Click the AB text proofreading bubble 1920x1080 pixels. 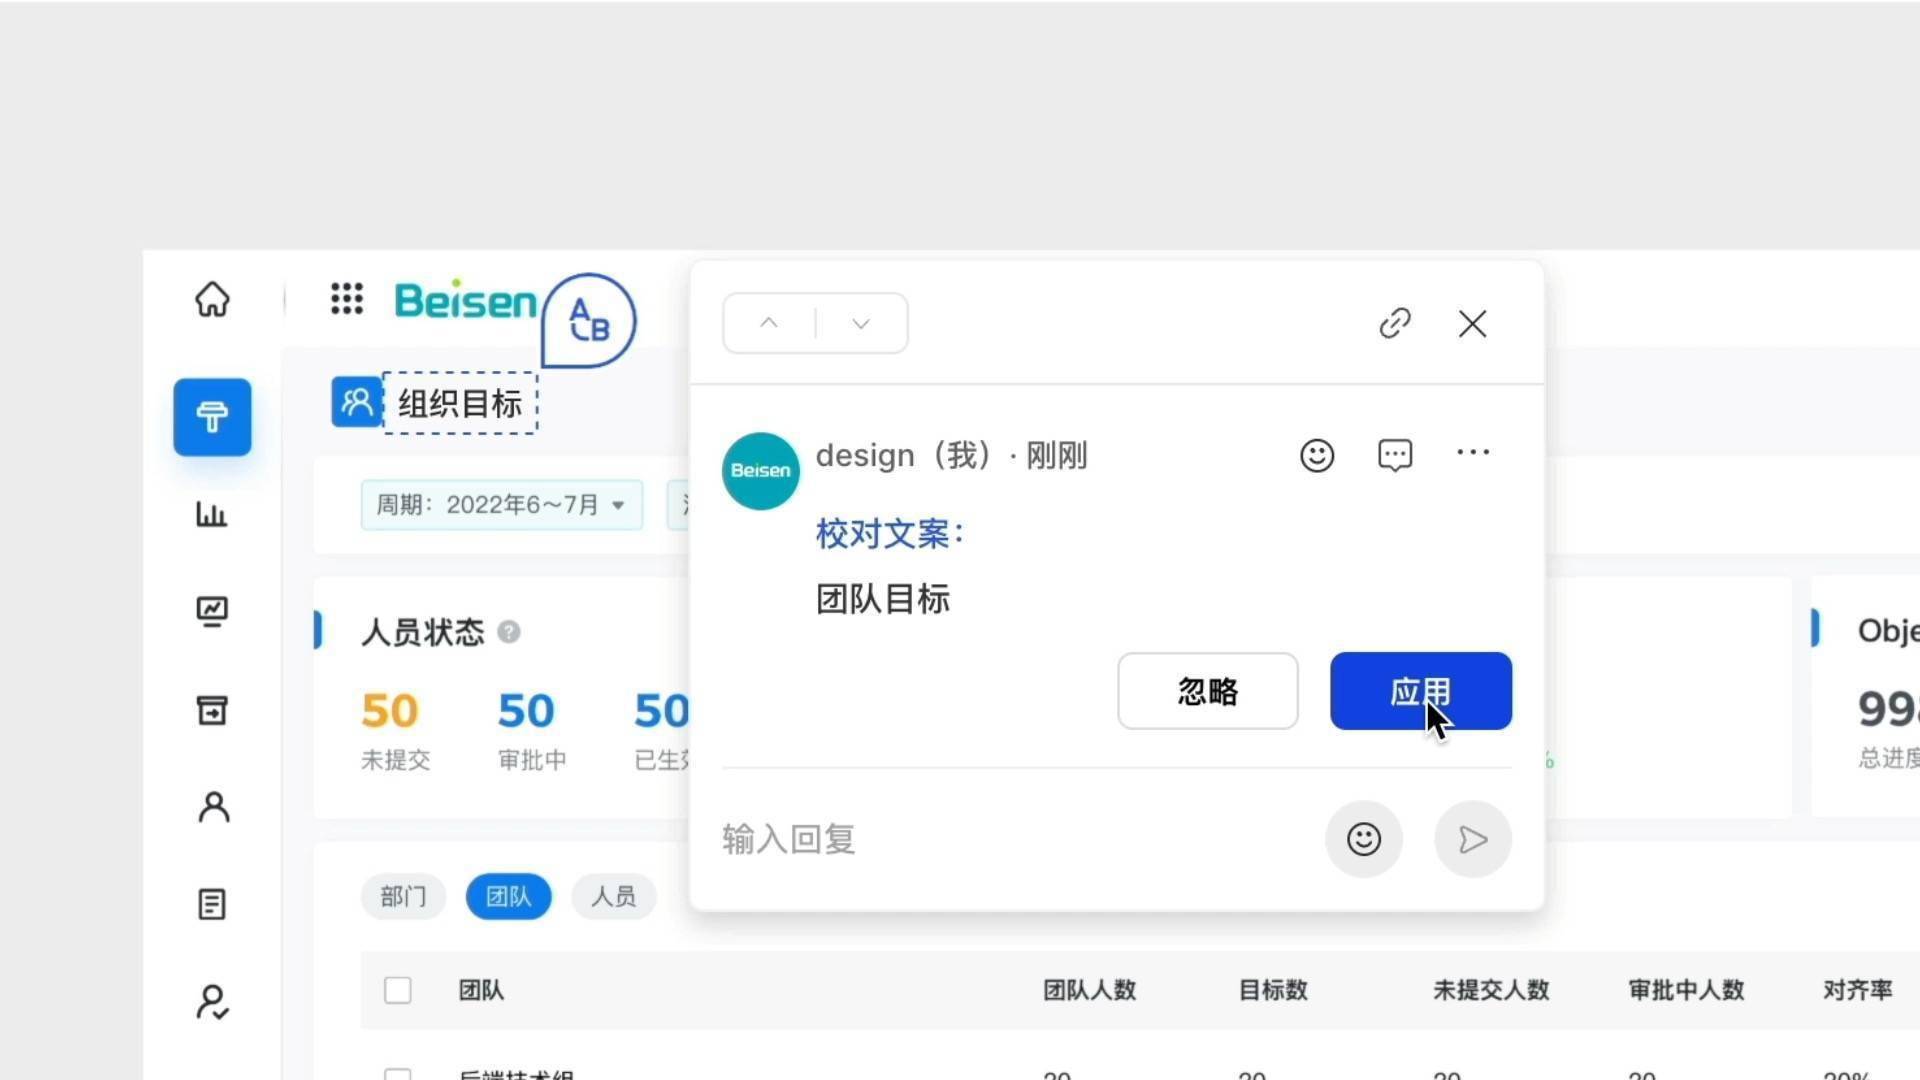click(589, 321)
